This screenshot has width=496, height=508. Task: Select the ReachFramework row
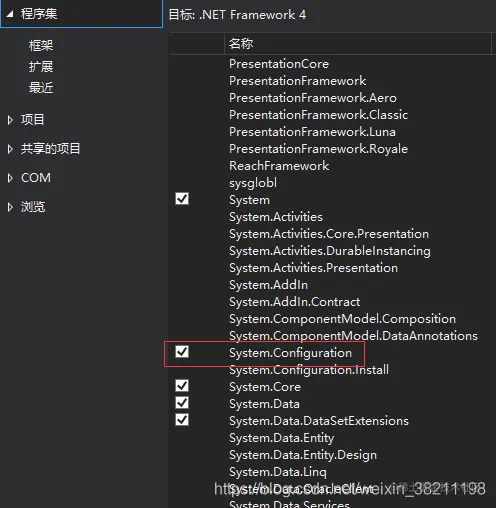point(279,166)
